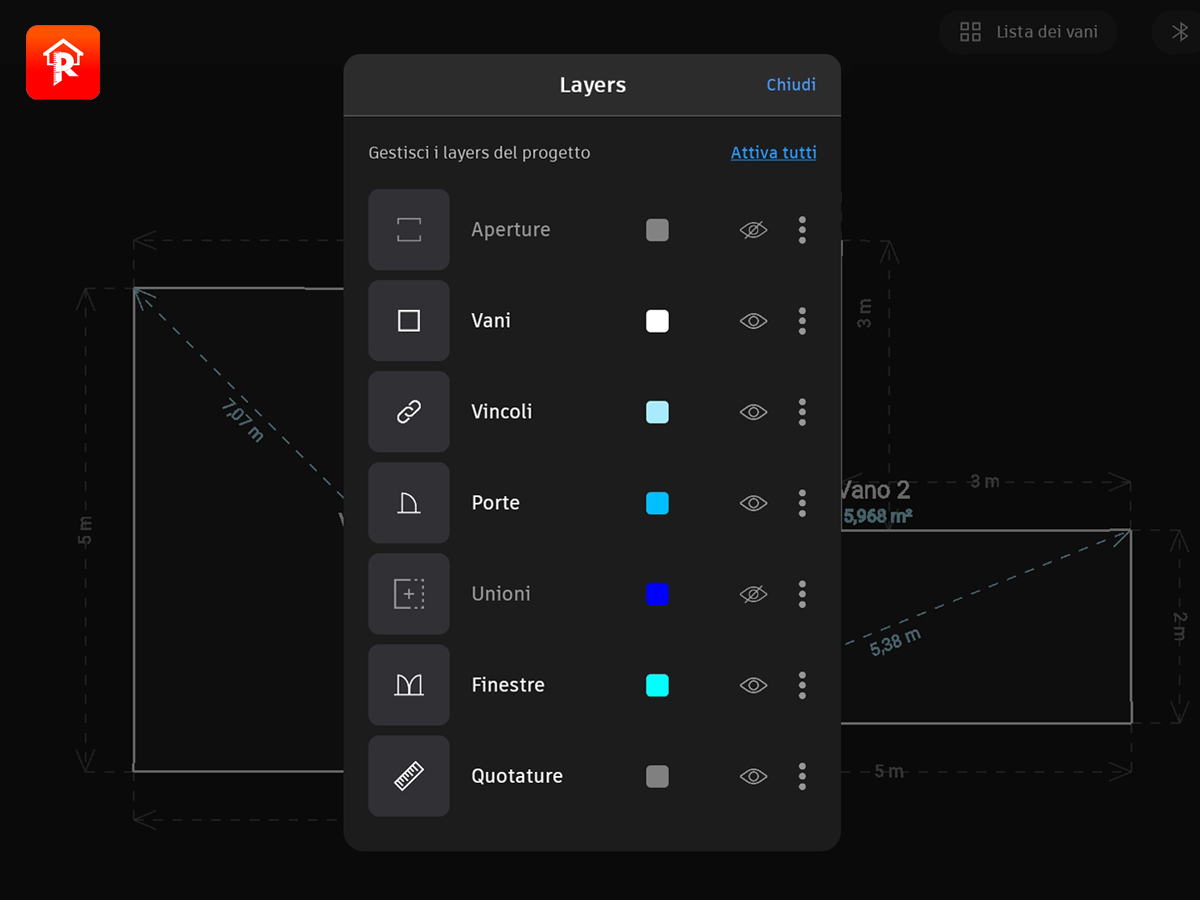This screenshot has width=1200, height=900.
Task: Open Lista dei vani button
Action: point(1027,32)
